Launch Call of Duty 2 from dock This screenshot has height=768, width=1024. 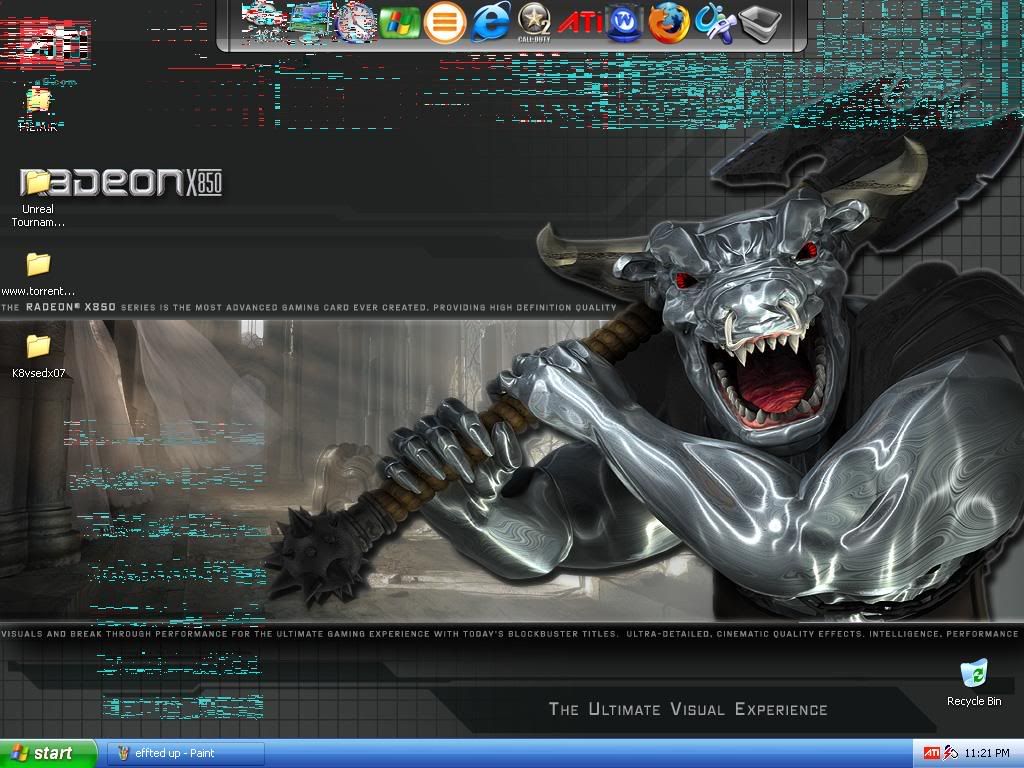click(534, 22)
